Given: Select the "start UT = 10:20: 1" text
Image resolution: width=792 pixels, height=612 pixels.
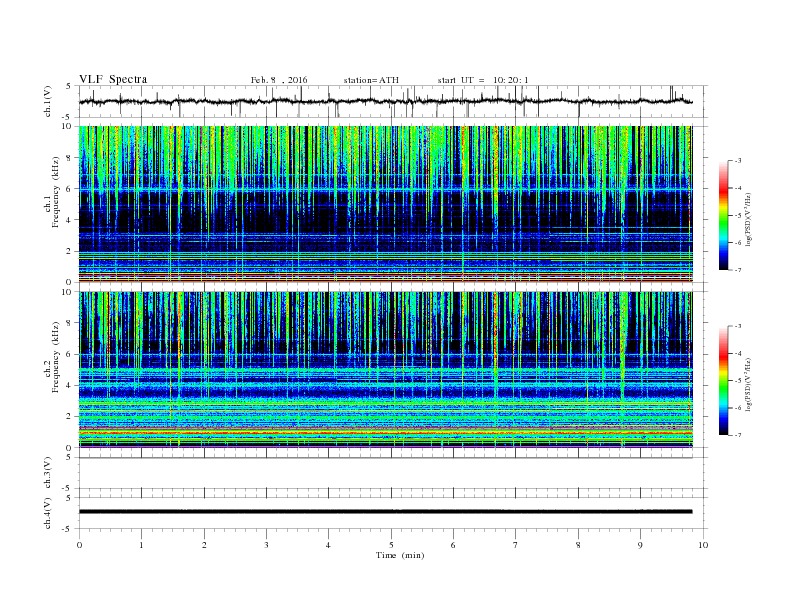Looking at the screenshot, I should [483, 80].
